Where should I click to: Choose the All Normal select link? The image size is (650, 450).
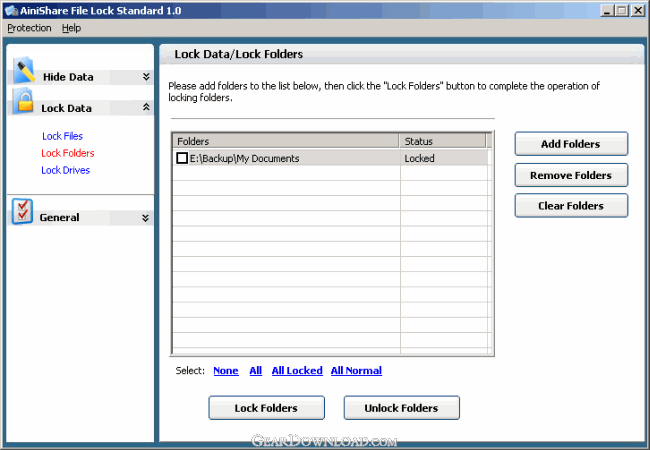tap(357, 370)
